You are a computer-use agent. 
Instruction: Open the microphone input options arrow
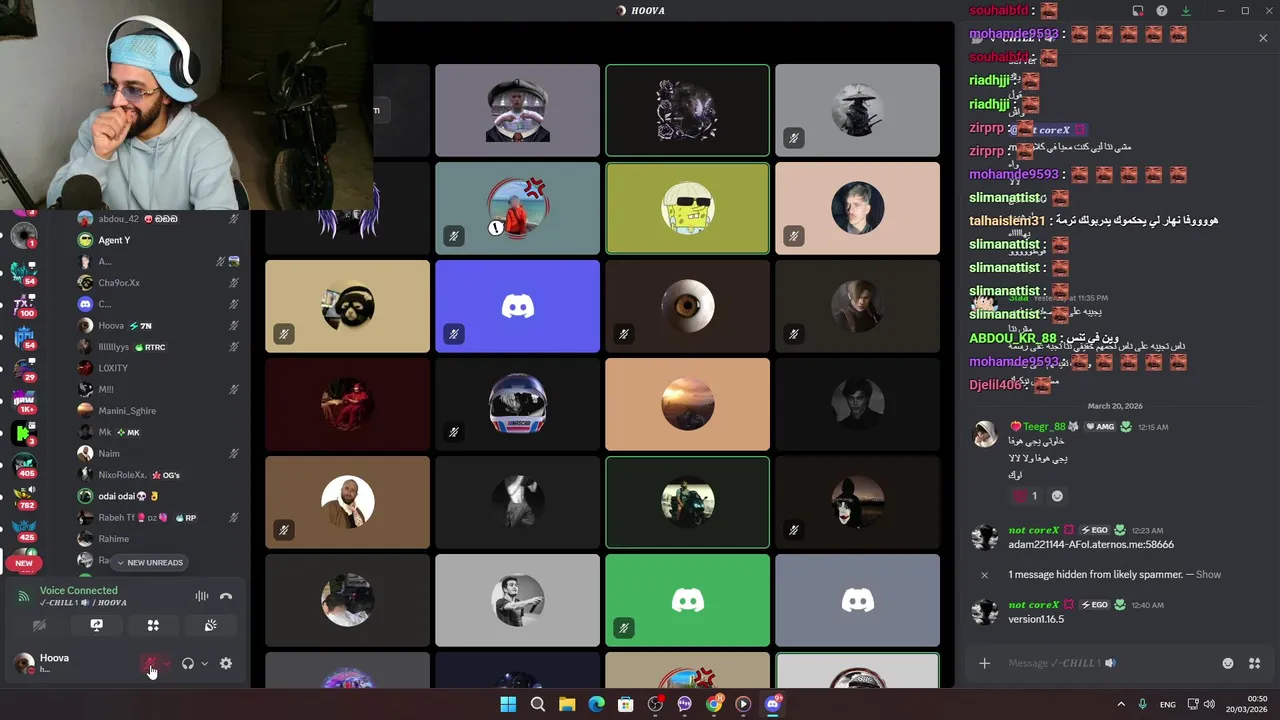pyautogui.click(x=166, y=663)
